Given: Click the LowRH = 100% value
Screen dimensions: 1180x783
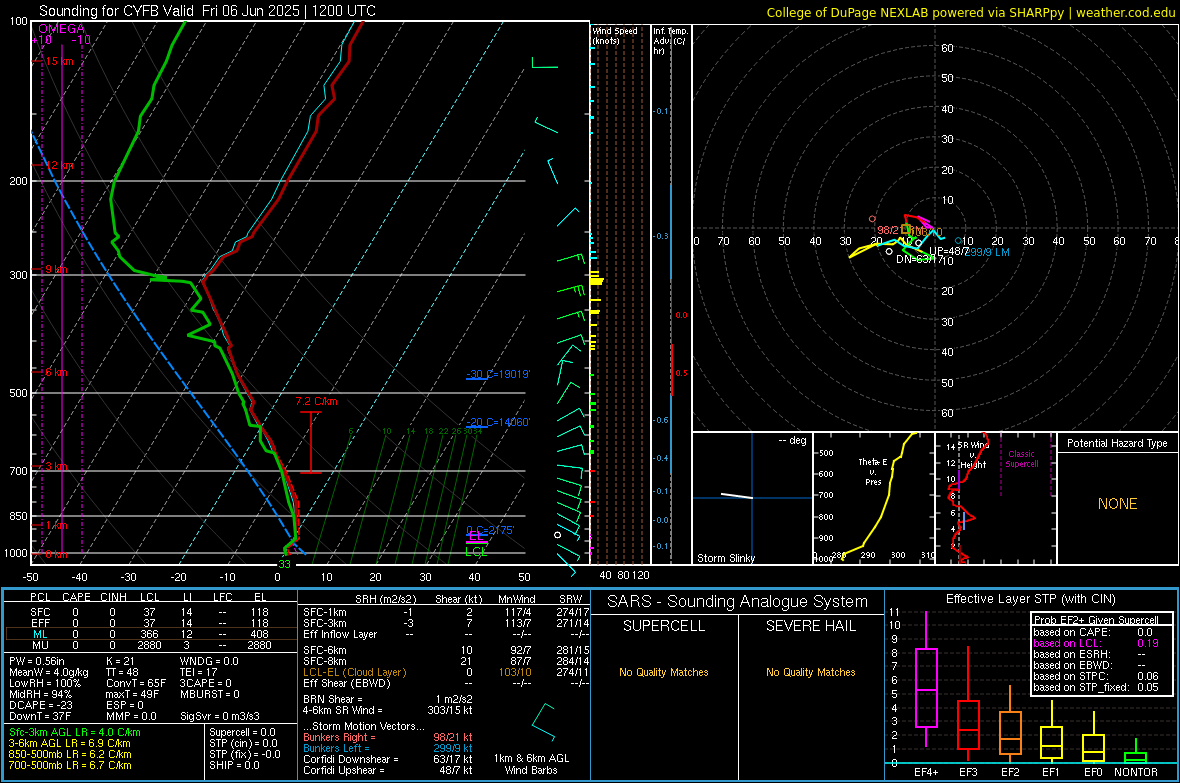Looking at the screenshot, I should (44, 683).
